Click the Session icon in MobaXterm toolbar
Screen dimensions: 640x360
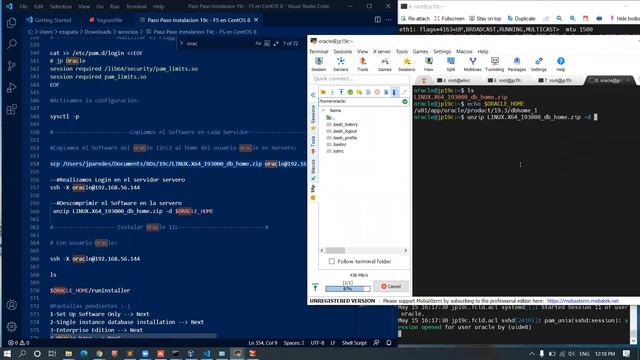[x=319, y=64]
